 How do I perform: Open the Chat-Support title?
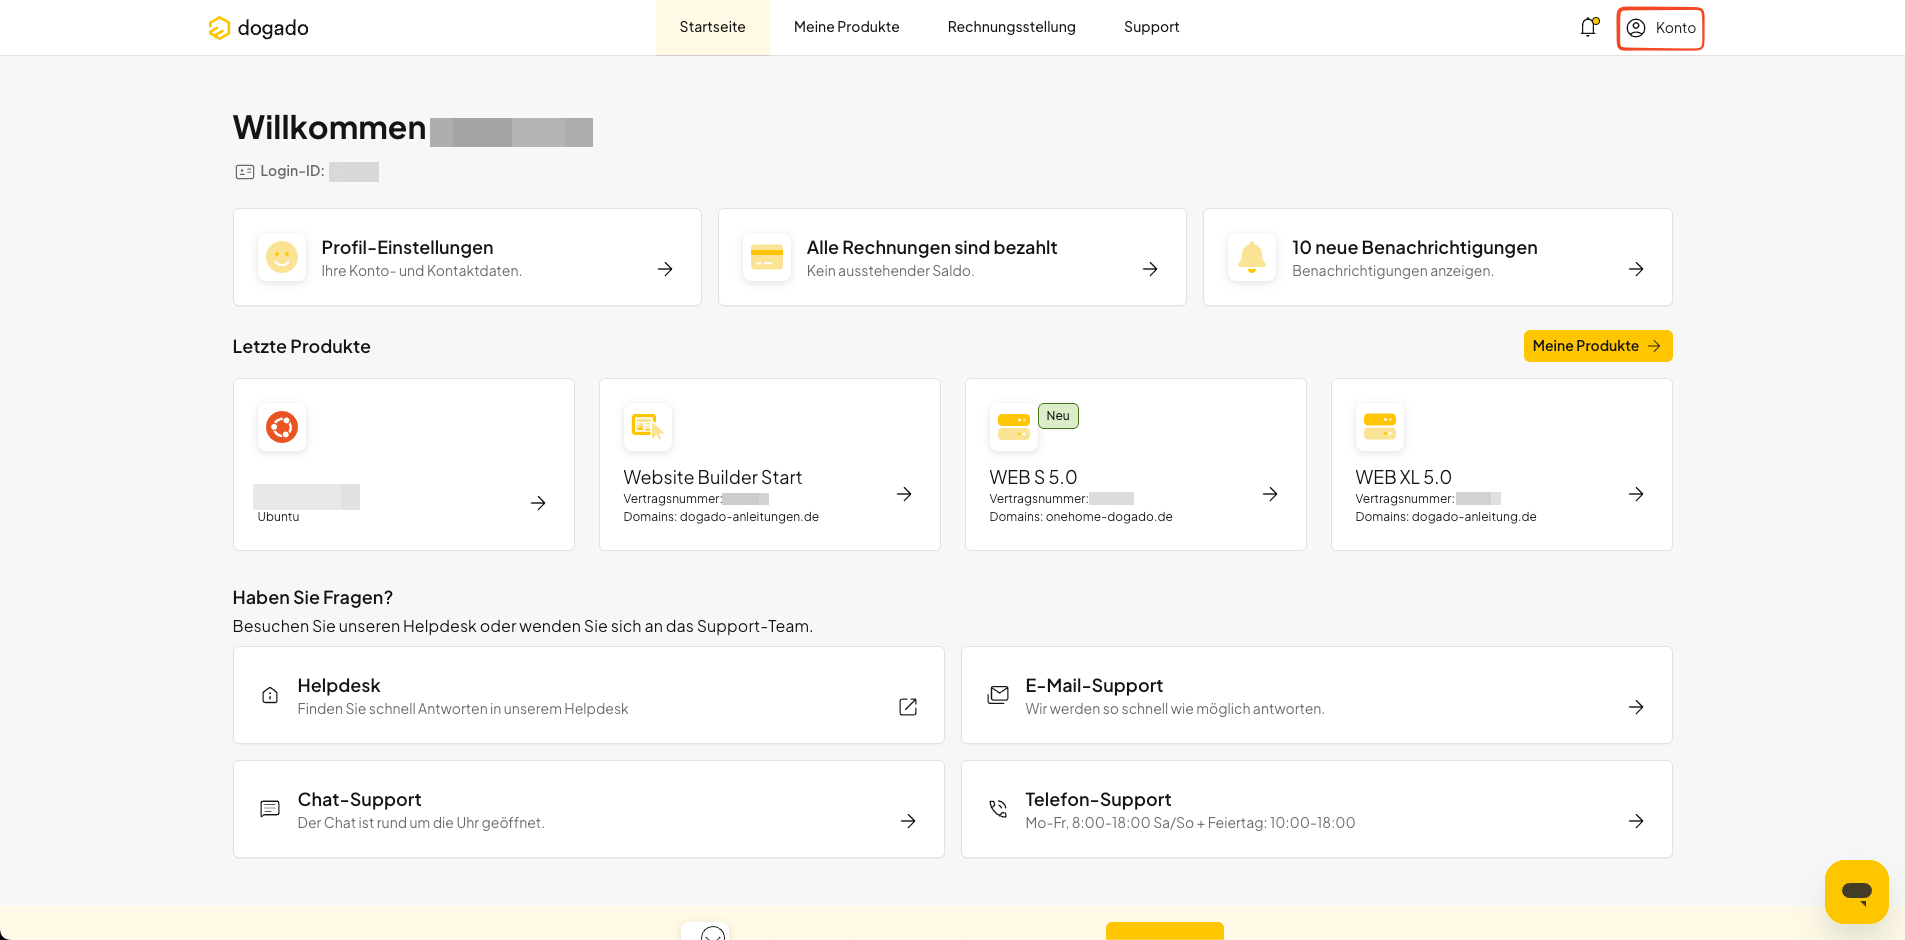click(359, 799)
